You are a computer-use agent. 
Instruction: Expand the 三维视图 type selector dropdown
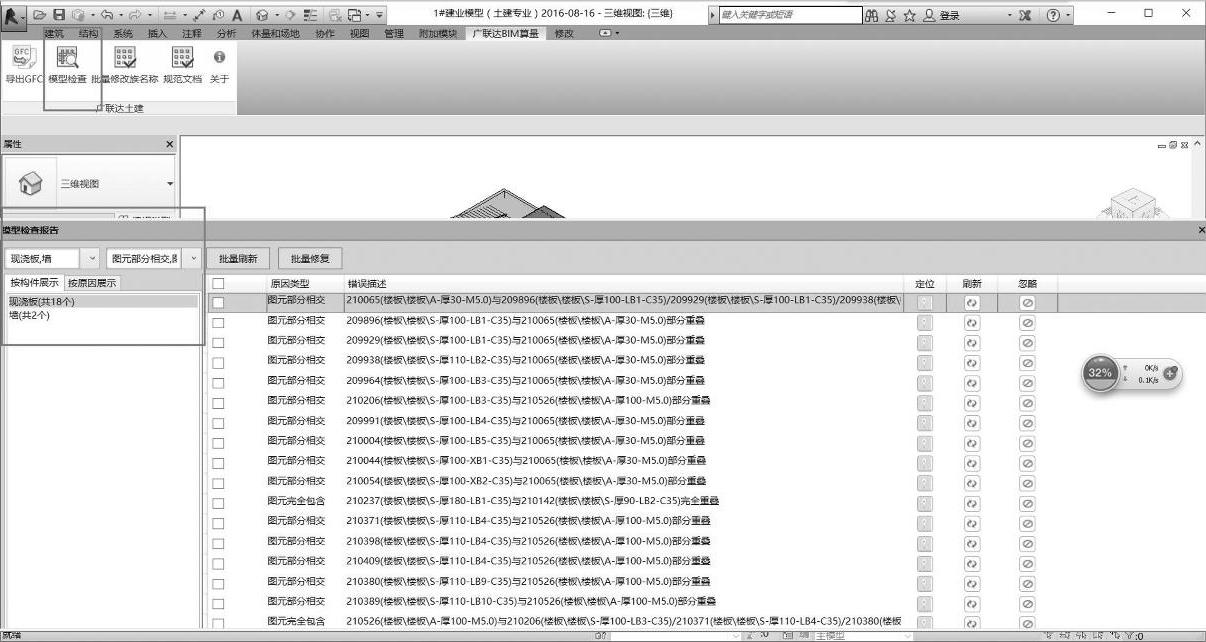coord(169,184)
